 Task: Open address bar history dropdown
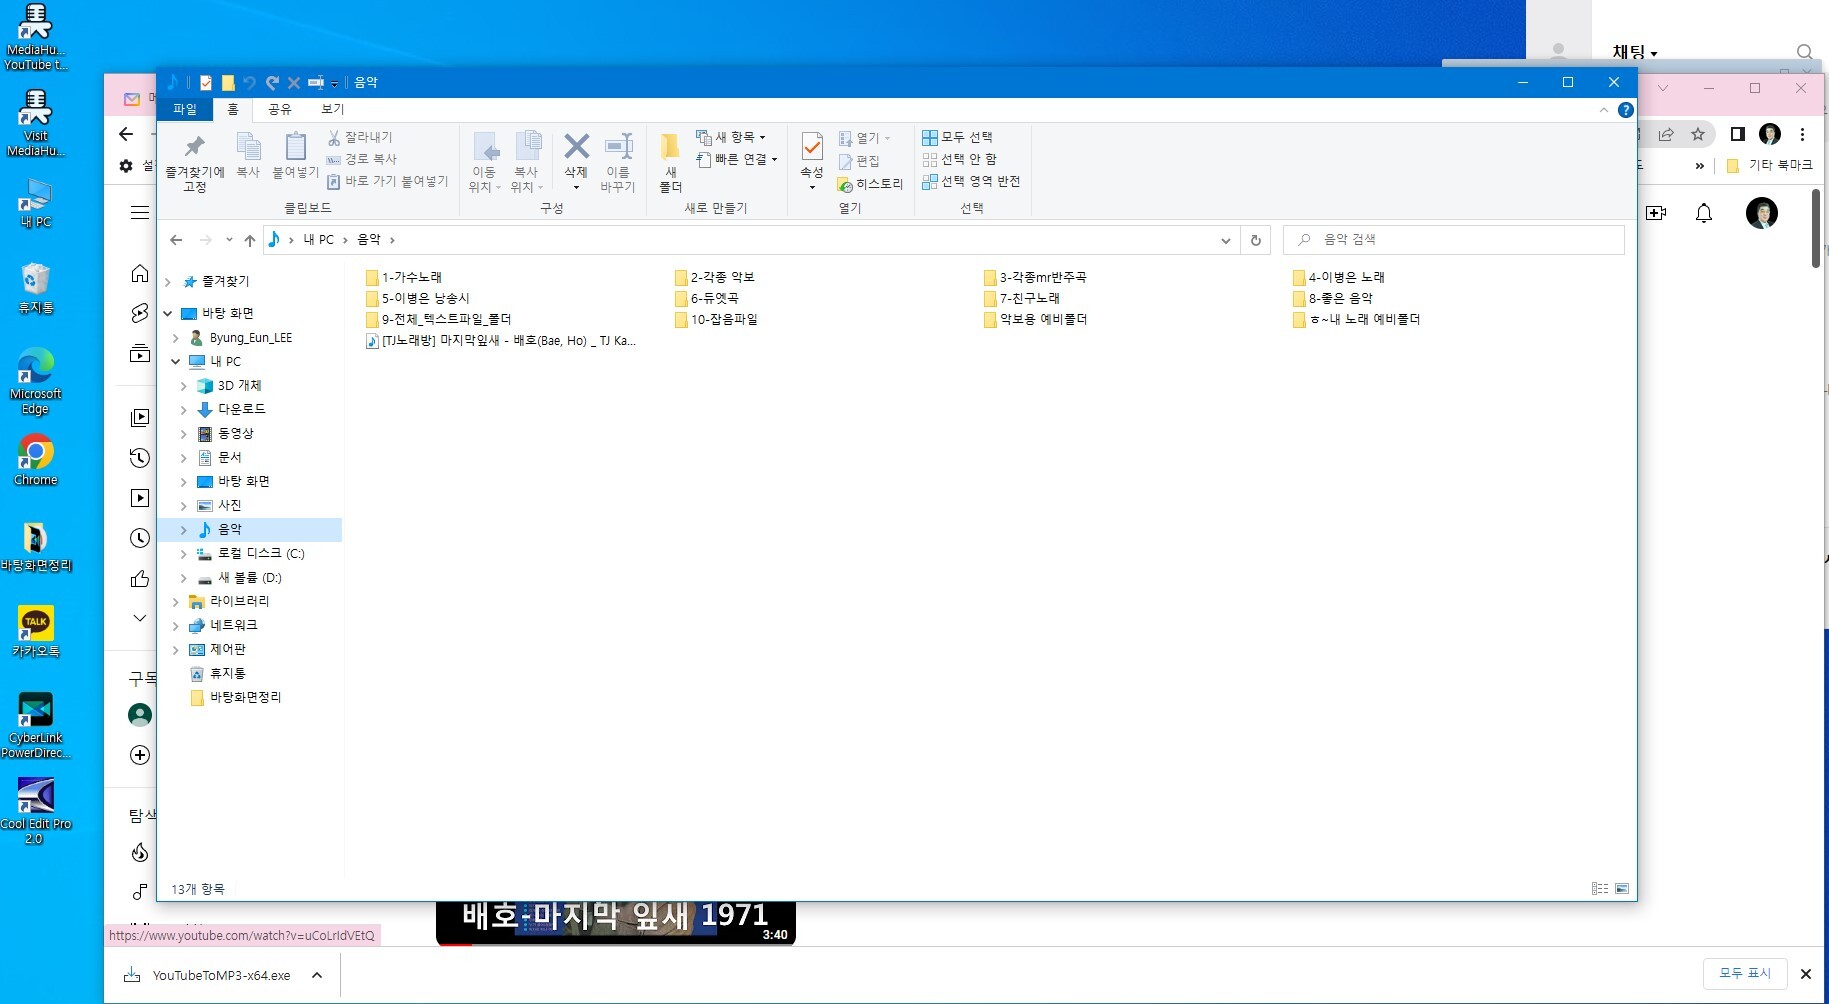pos(1225,240)
